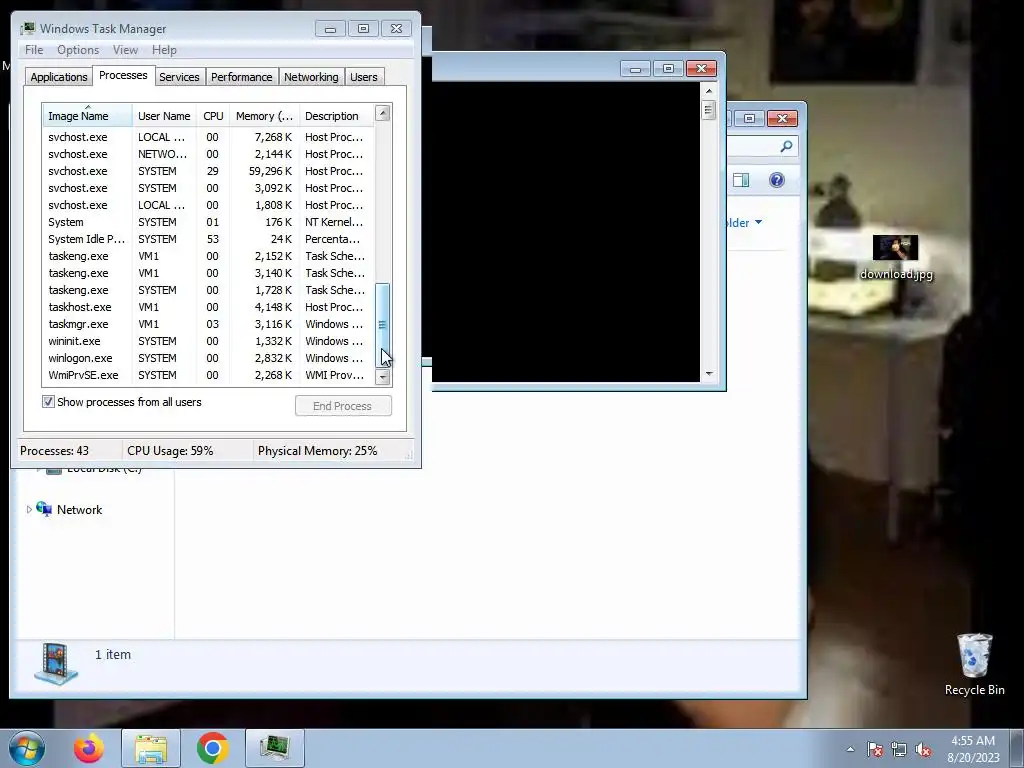Click the video library icon in details pane
Viewport: 1024px width, 768px height.
pos(56,663)
